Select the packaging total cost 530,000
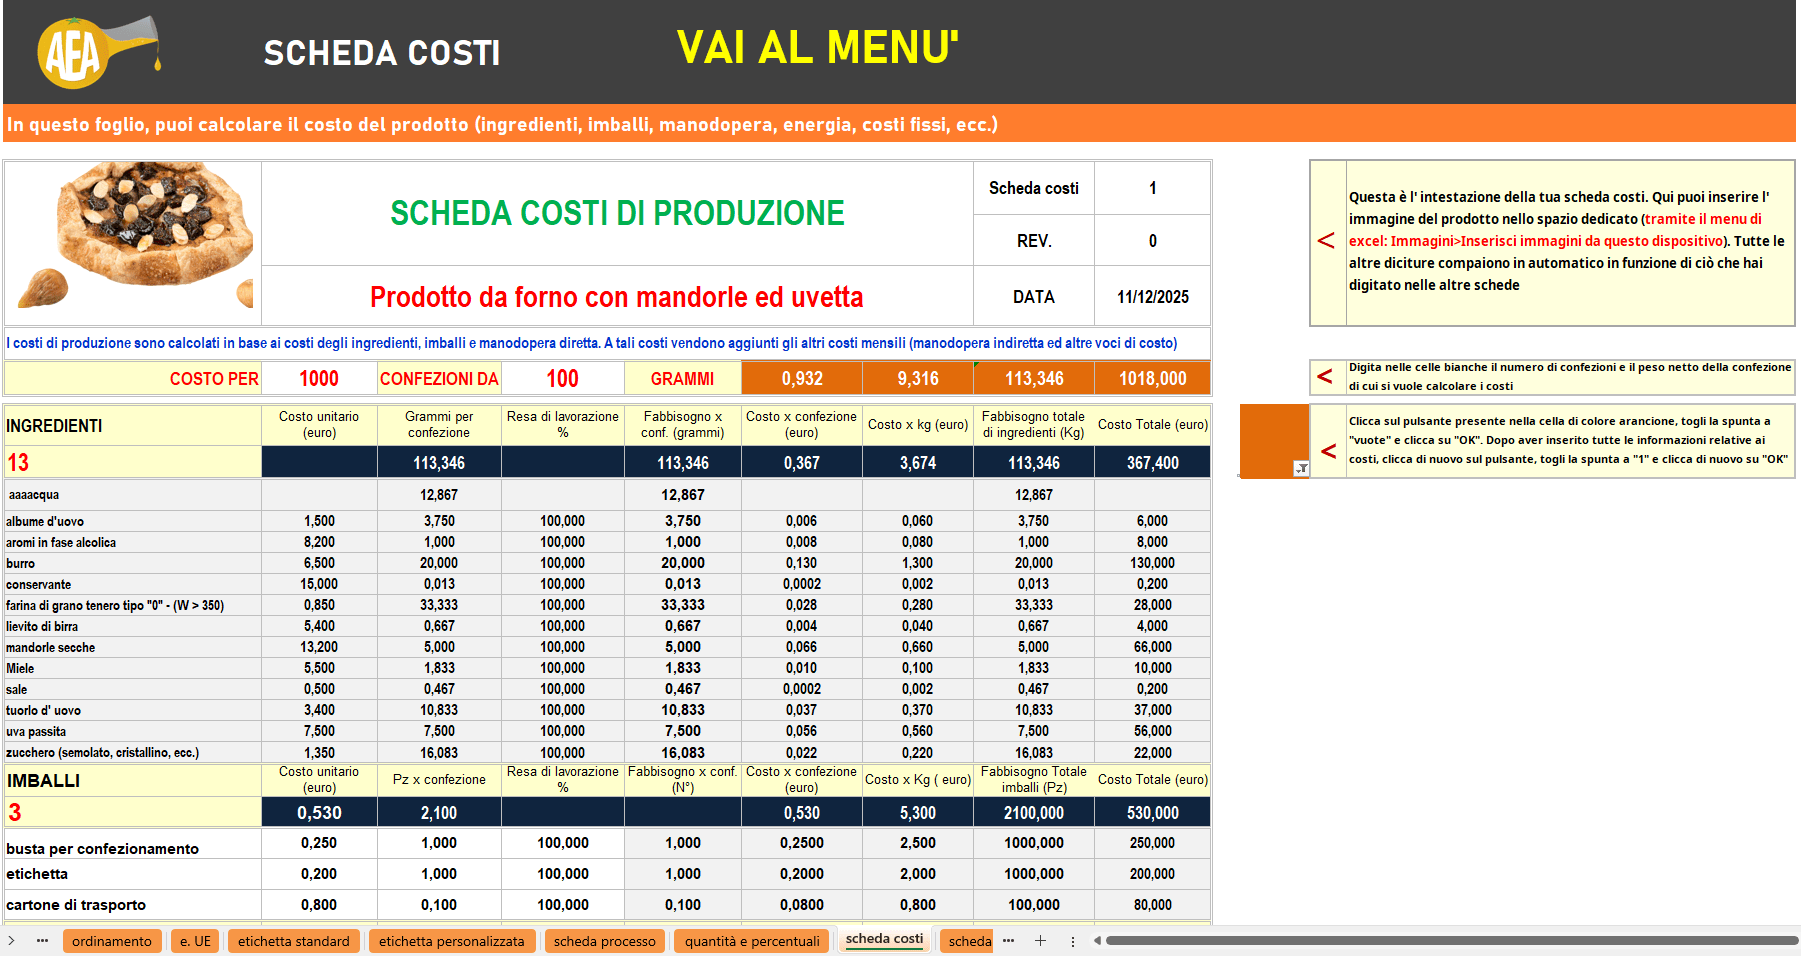Image resolution: width=1801 pixels, height=956 pixels. tap(1152, 812)
